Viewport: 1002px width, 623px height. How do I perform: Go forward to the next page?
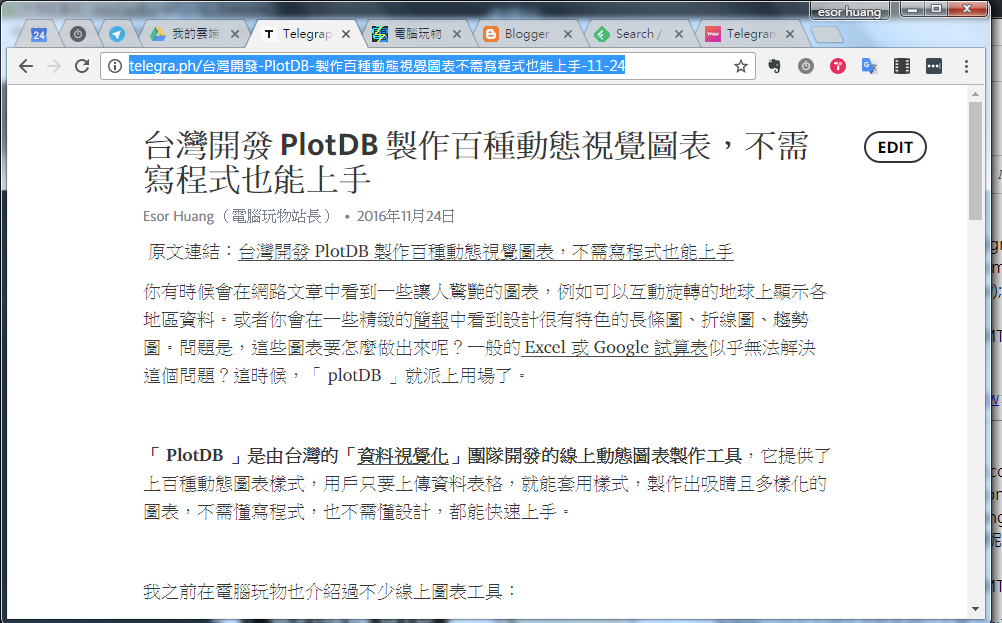(x=54, y=66)
